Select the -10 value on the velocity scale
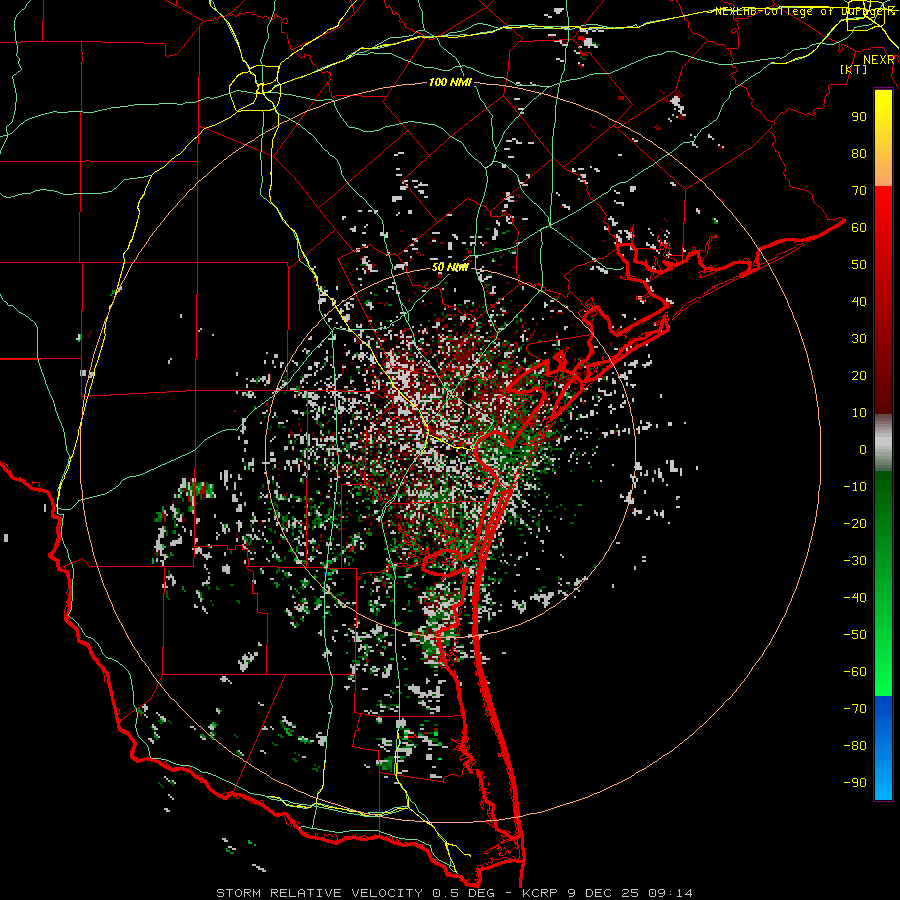Viewport: 900px width, 900px height. click(x=855, y=487)
